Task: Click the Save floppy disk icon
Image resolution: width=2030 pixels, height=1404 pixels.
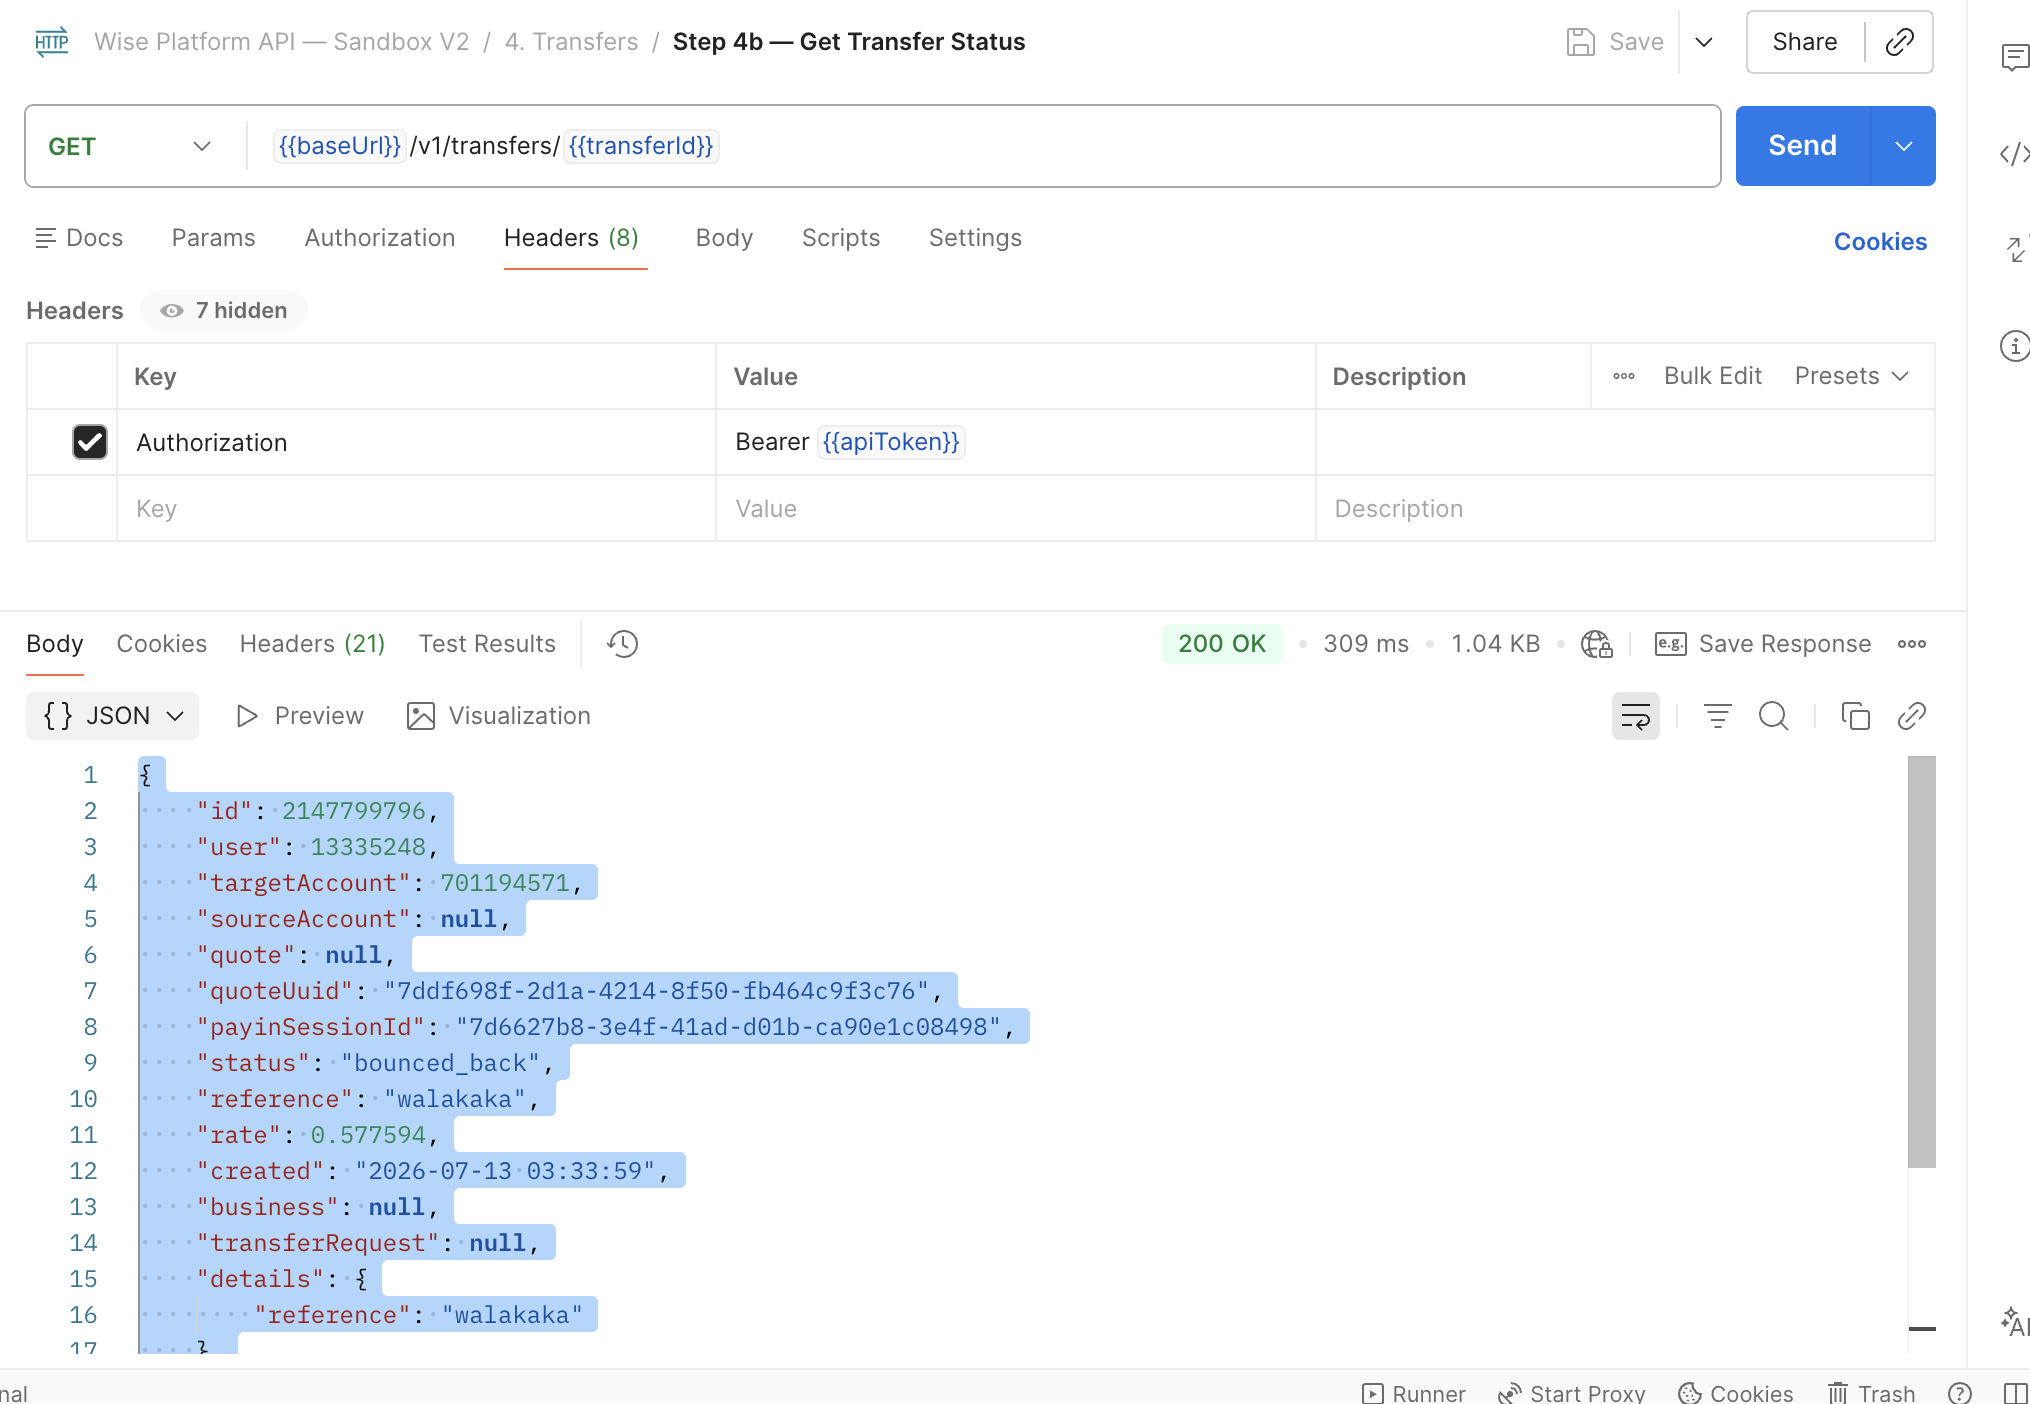Action: pyautogui.click(x=1580, y=42)
